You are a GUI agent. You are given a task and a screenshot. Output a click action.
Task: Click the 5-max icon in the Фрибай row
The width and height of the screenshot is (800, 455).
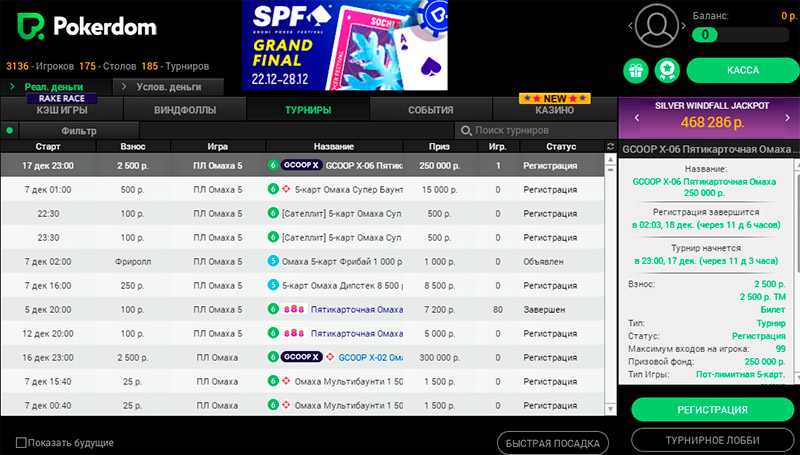coord(273,261)
